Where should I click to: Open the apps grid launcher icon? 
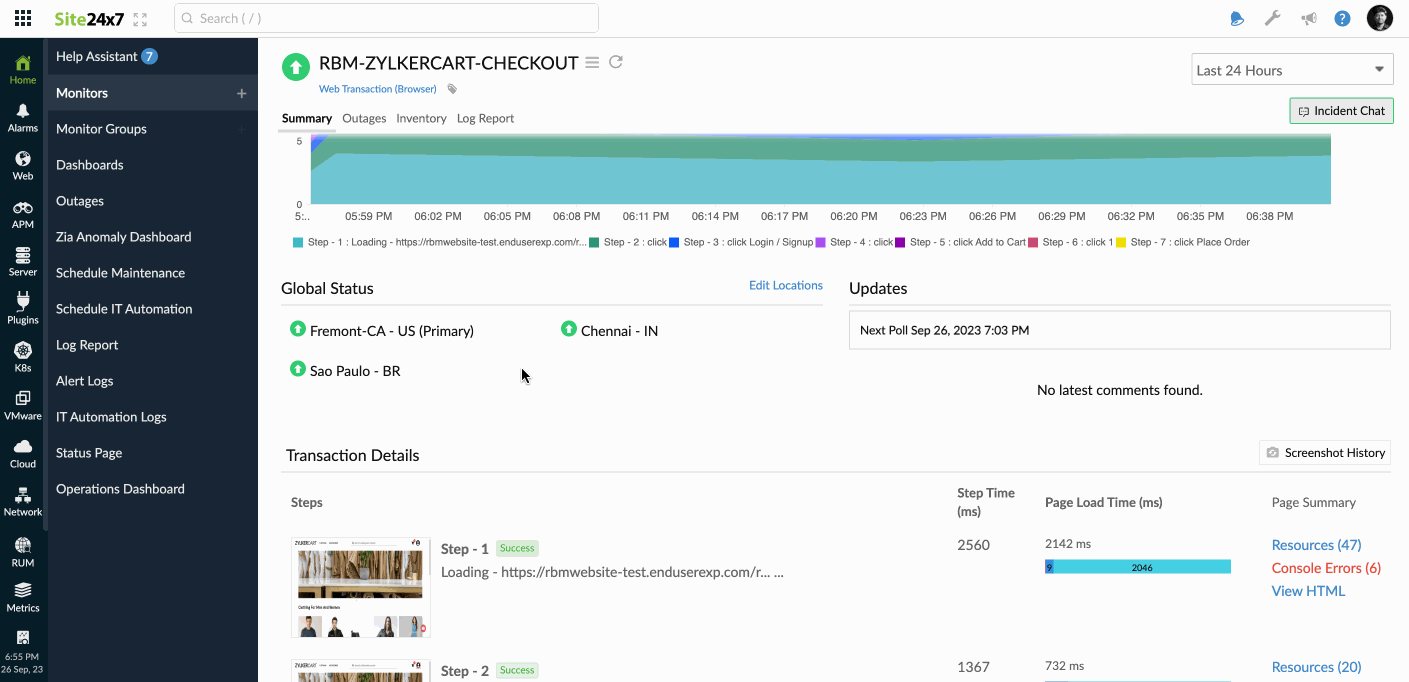[22, 18]
